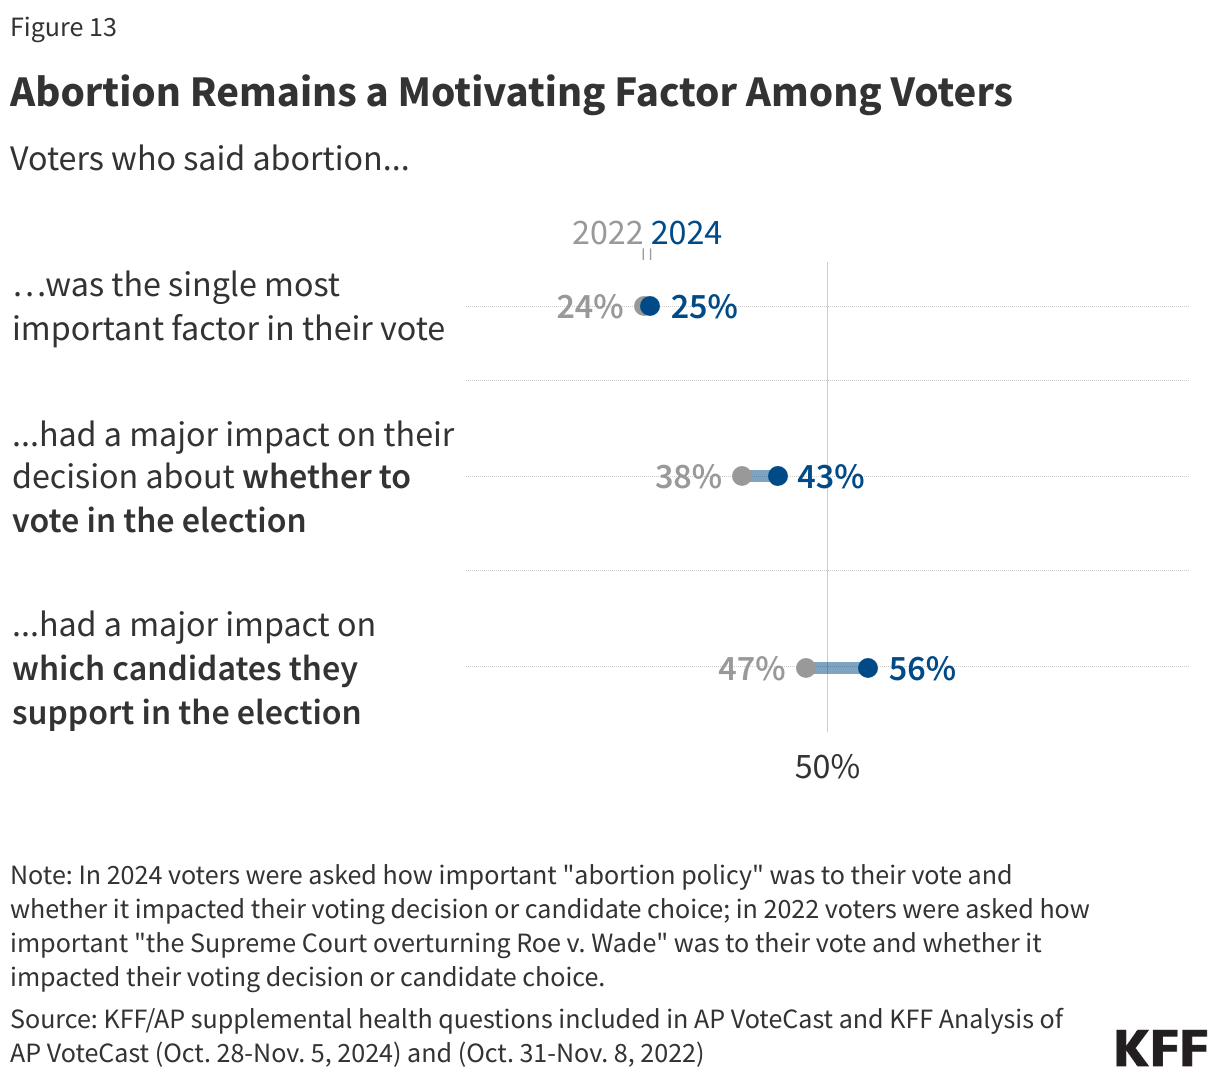This screenshot has height=1080, width=1220.
Task: Click the "Figure 13" caption
Action: pos(64,27)
